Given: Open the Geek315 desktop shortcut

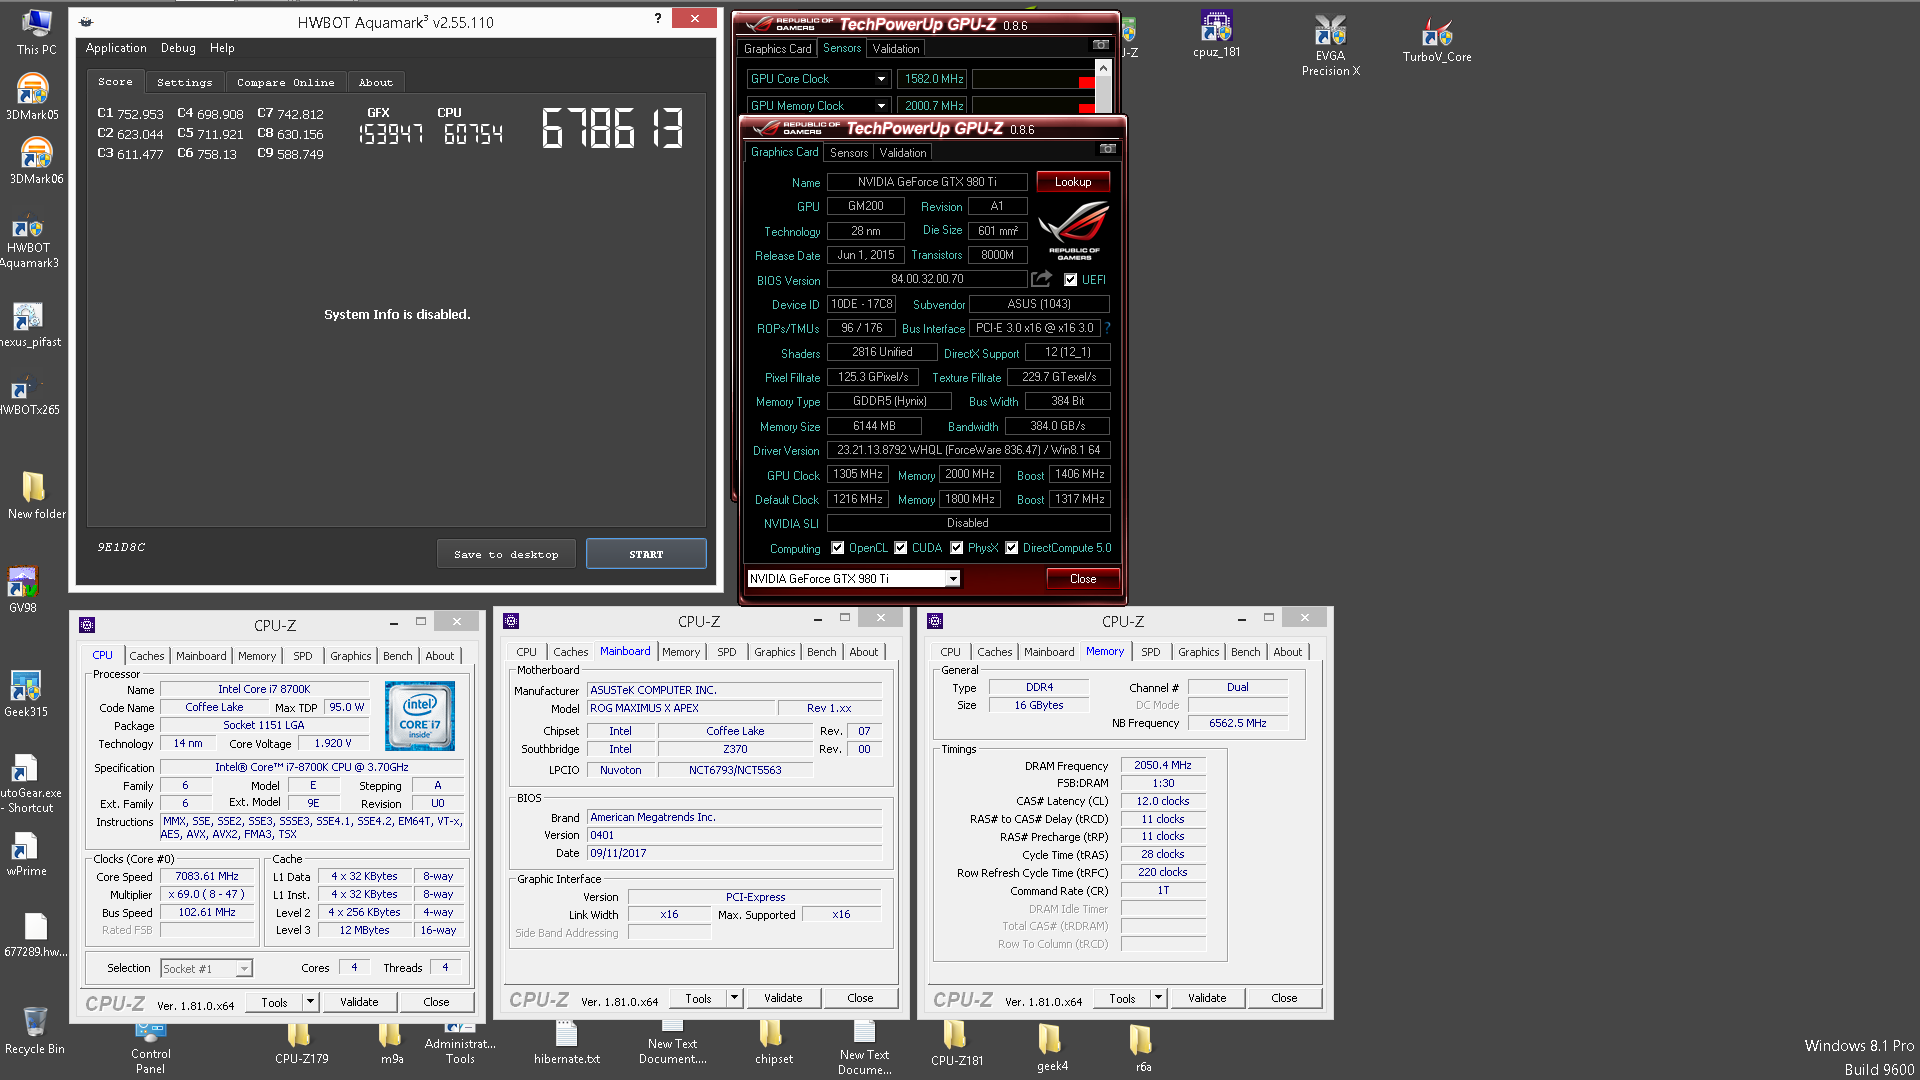Looking at the screenshot, I should [26, 694].
